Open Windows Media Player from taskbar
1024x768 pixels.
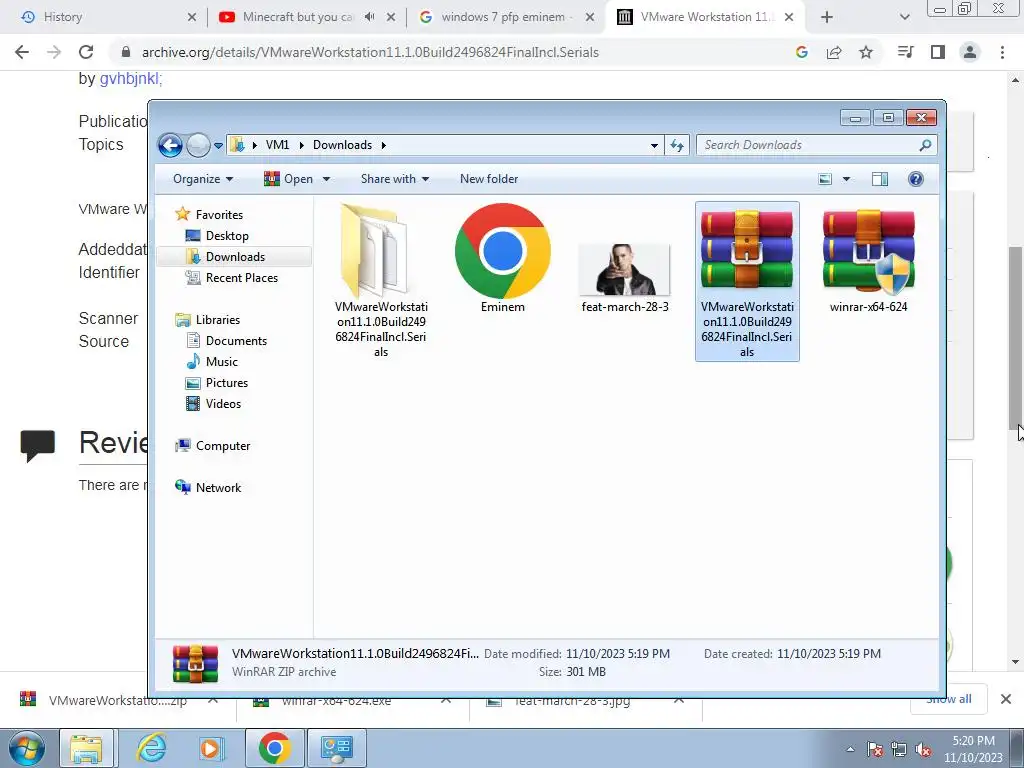[211, 748]
